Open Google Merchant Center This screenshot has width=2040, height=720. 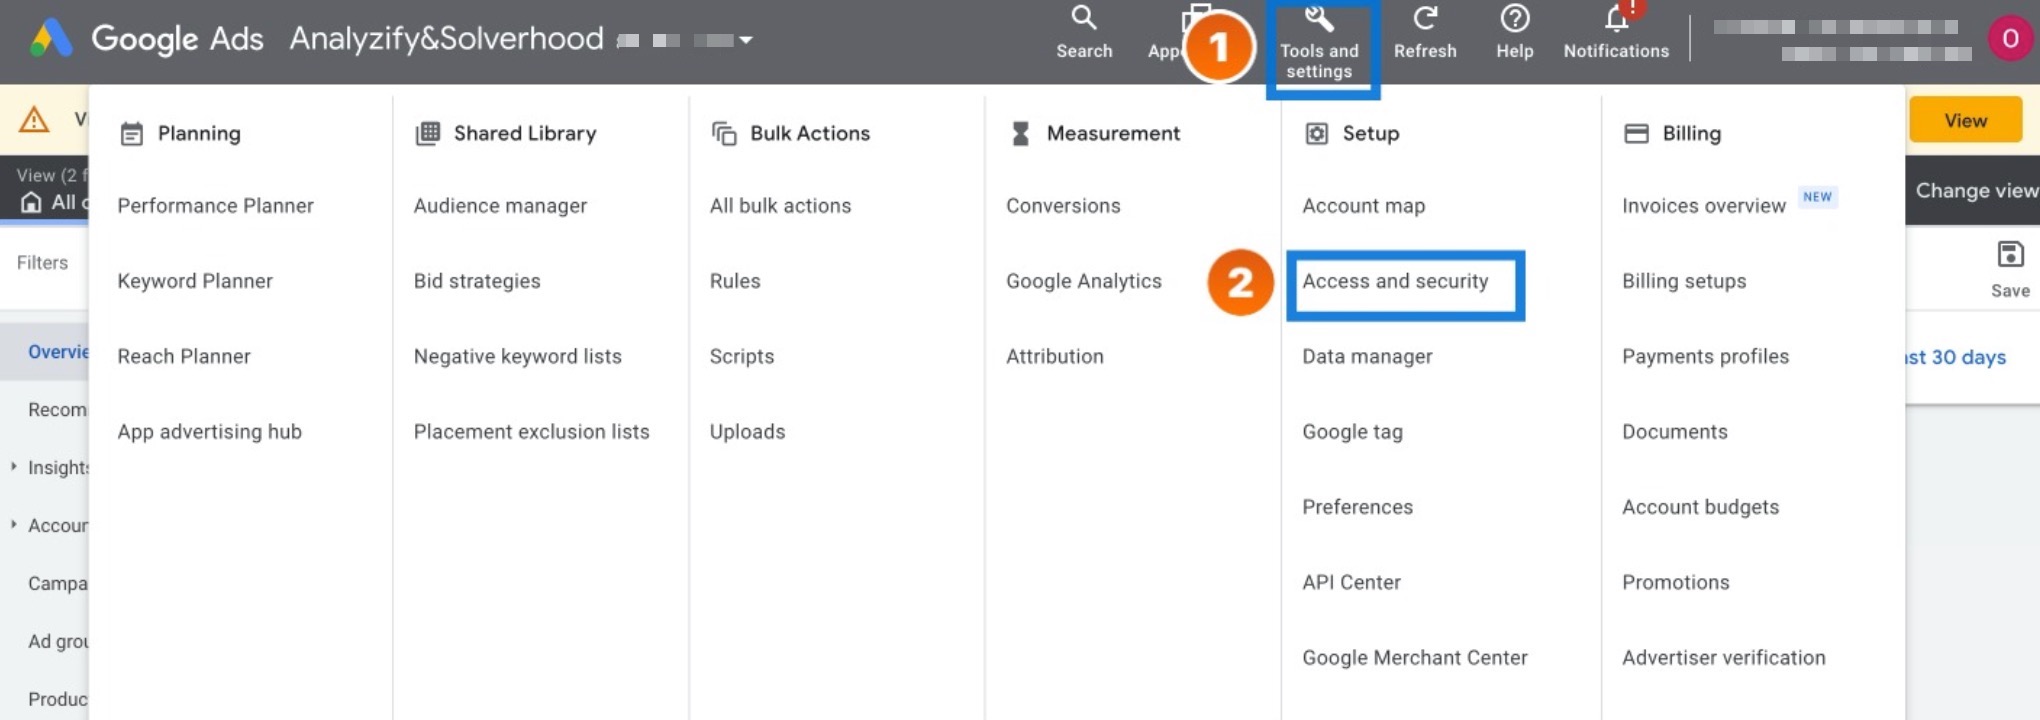point(1414,658)
